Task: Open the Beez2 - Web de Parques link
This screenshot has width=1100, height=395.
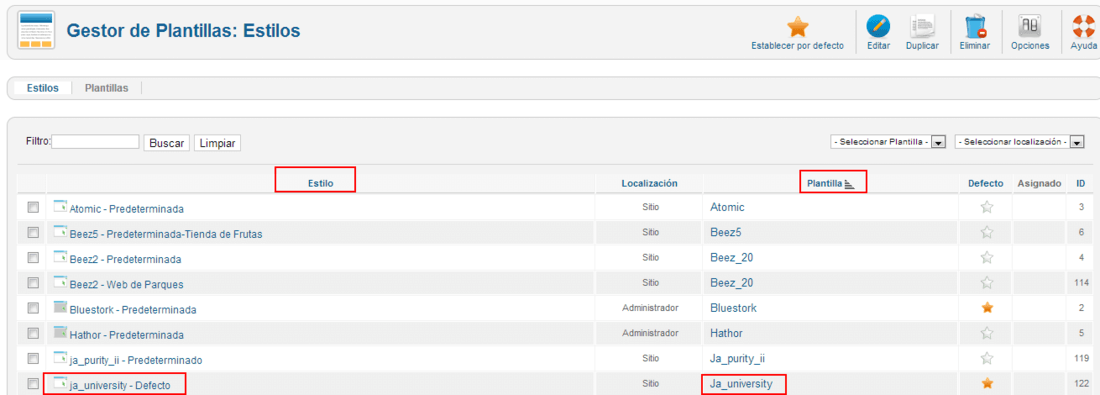Action: [126, 284]
